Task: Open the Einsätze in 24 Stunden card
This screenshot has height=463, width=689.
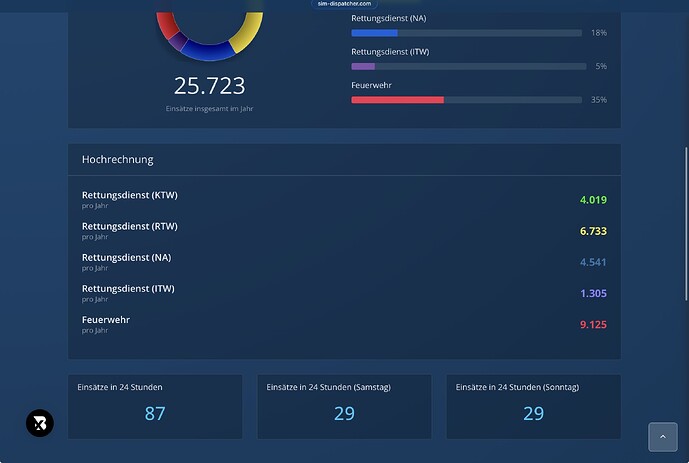Action: click(x=155, y=406)
